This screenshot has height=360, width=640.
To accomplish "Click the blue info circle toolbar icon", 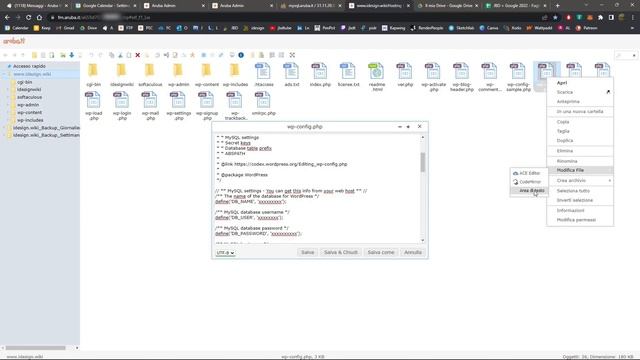I will click(241, 55).
